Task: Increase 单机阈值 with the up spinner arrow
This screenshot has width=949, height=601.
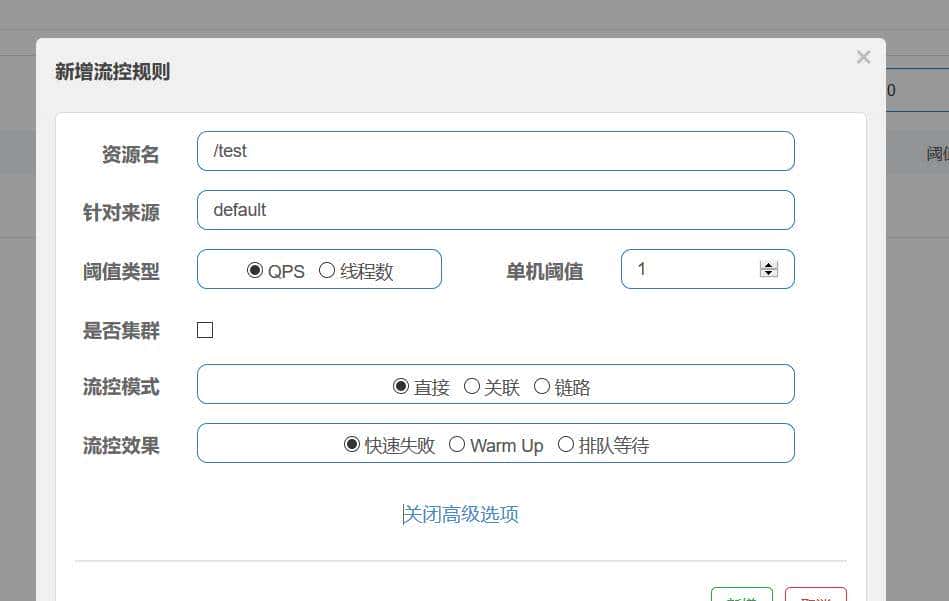Action: (x=768, y=262)
